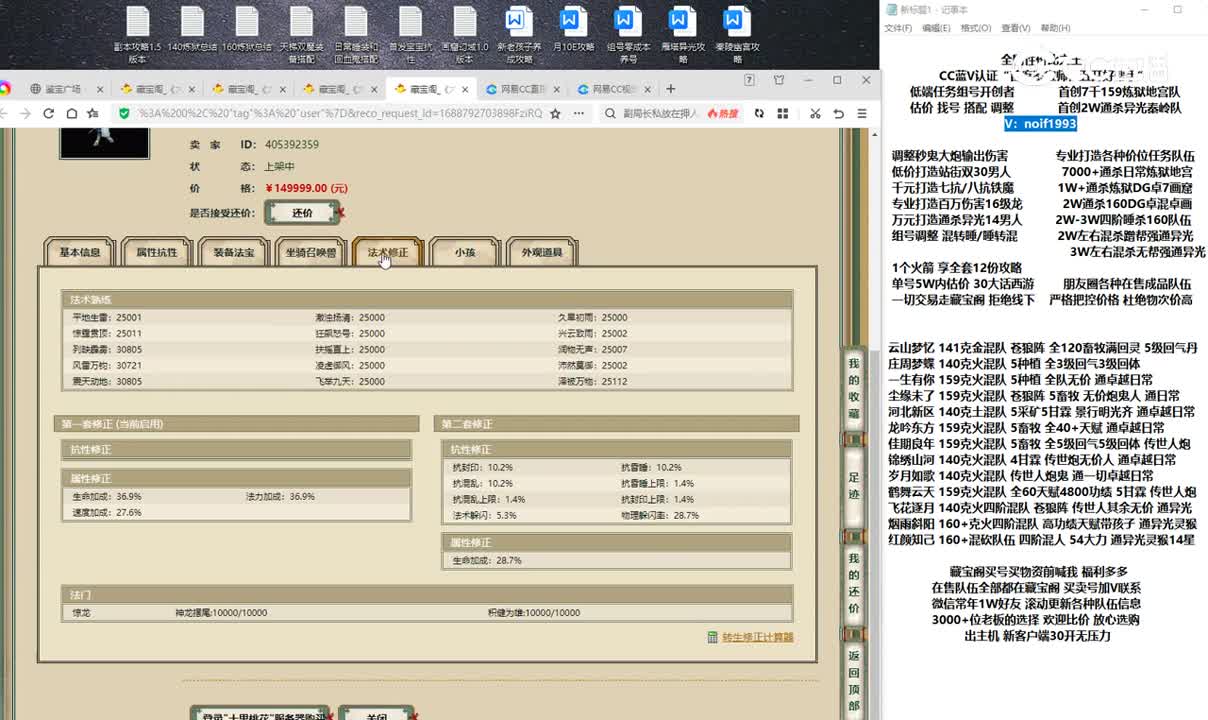Open a new browser tab with plus
The width and height of the screenshot is (1208, 720).
(x=670, y=89)
